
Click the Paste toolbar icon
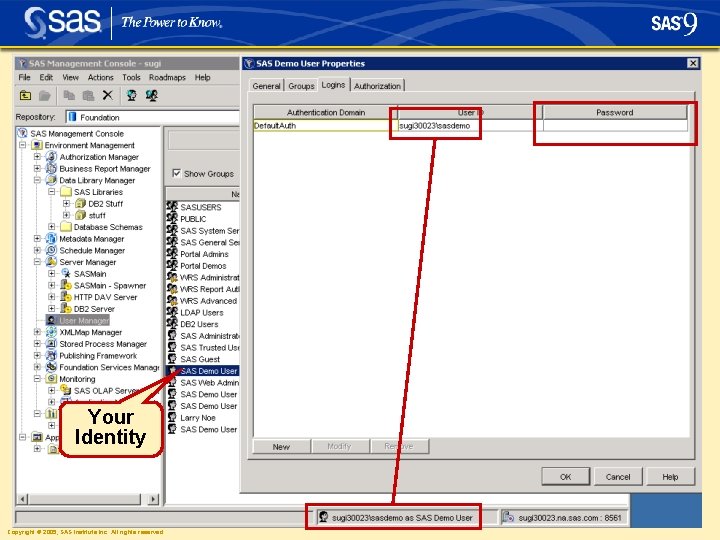pos(88,96)
